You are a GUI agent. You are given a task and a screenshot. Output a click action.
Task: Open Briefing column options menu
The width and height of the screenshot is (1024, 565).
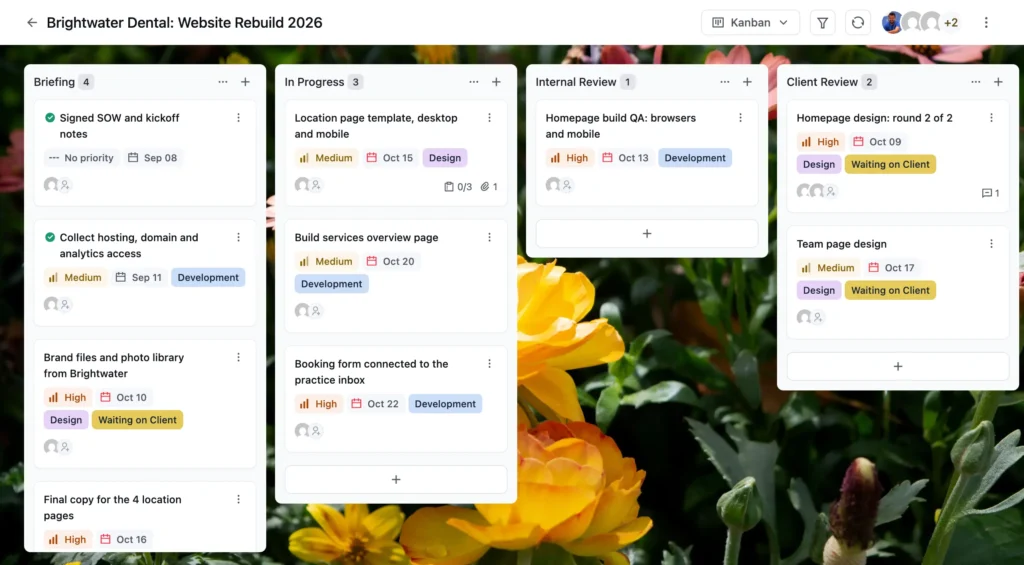pyautogui.click(x=223, y=82)
